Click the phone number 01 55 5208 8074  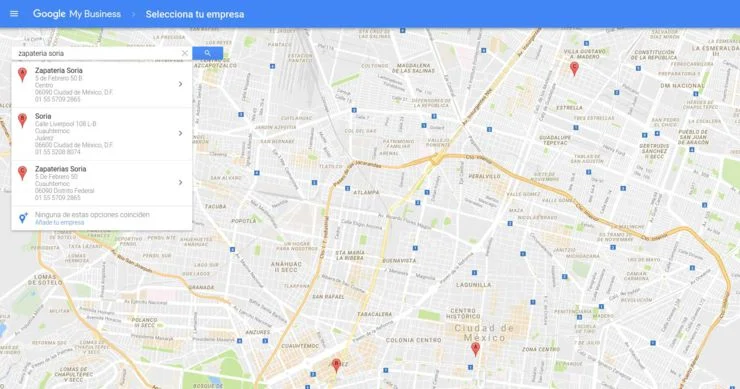[58, 152]
